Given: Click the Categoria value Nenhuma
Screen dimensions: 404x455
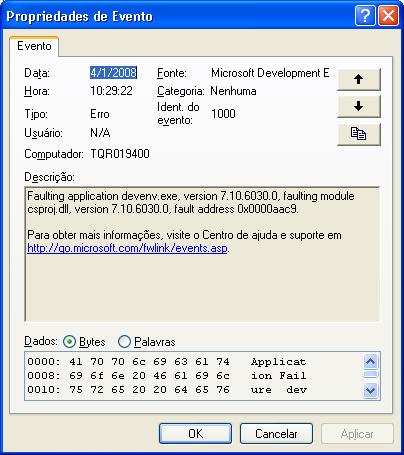Looking at the screenshot, I should click(x=233, y=91).
